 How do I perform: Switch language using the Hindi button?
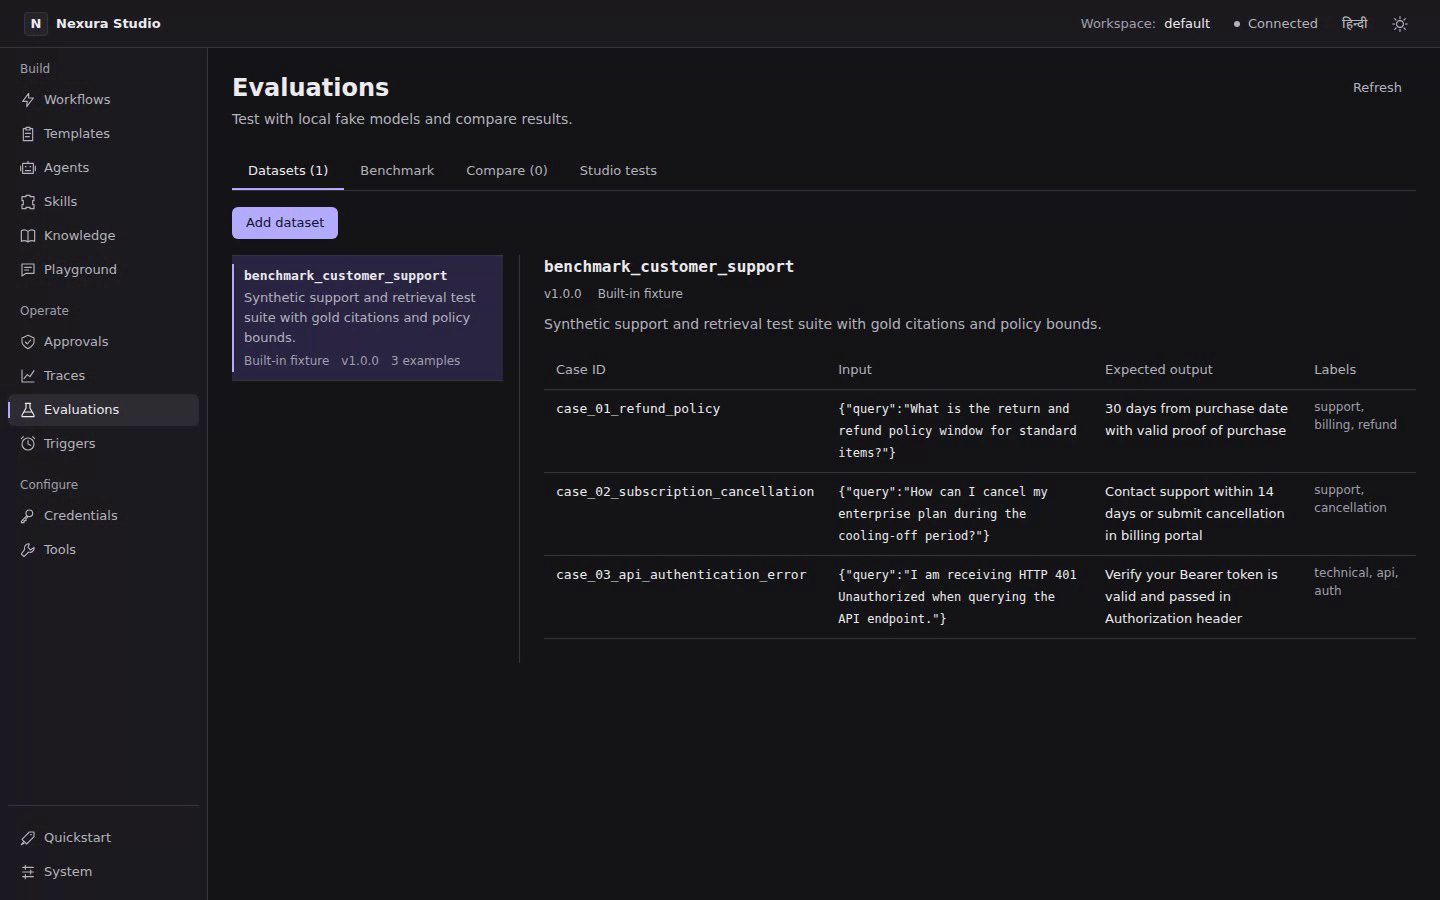[1354, 23]
